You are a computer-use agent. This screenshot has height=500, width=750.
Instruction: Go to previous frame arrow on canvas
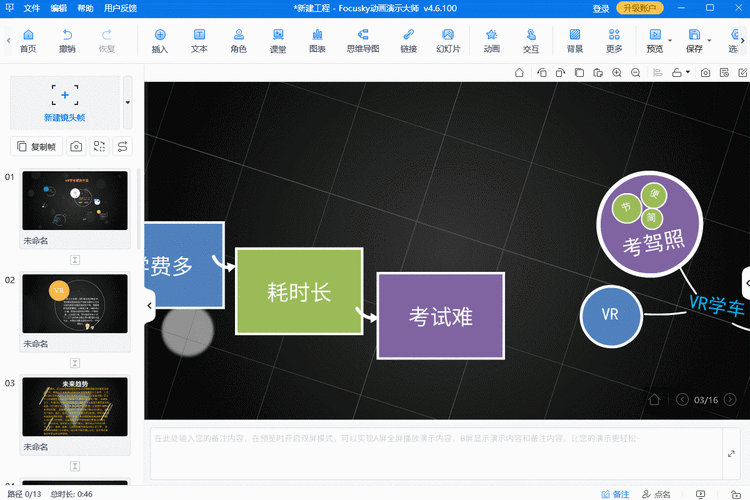pyautogui.click(x=682, y=400)
